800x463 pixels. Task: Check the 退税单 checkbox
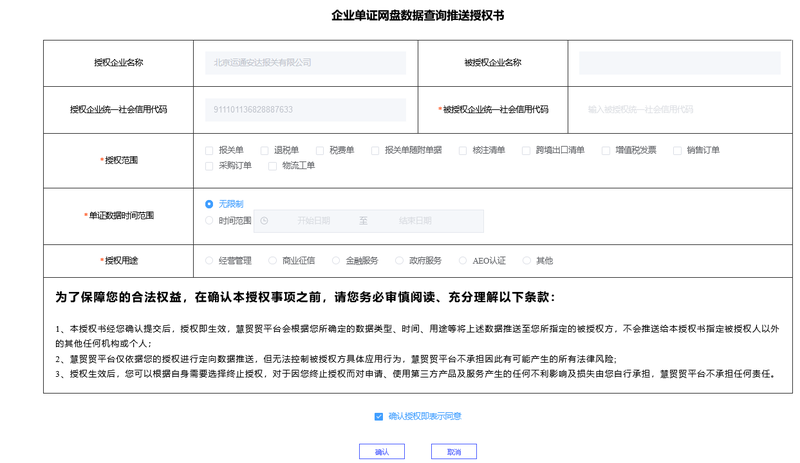point(265,151)
